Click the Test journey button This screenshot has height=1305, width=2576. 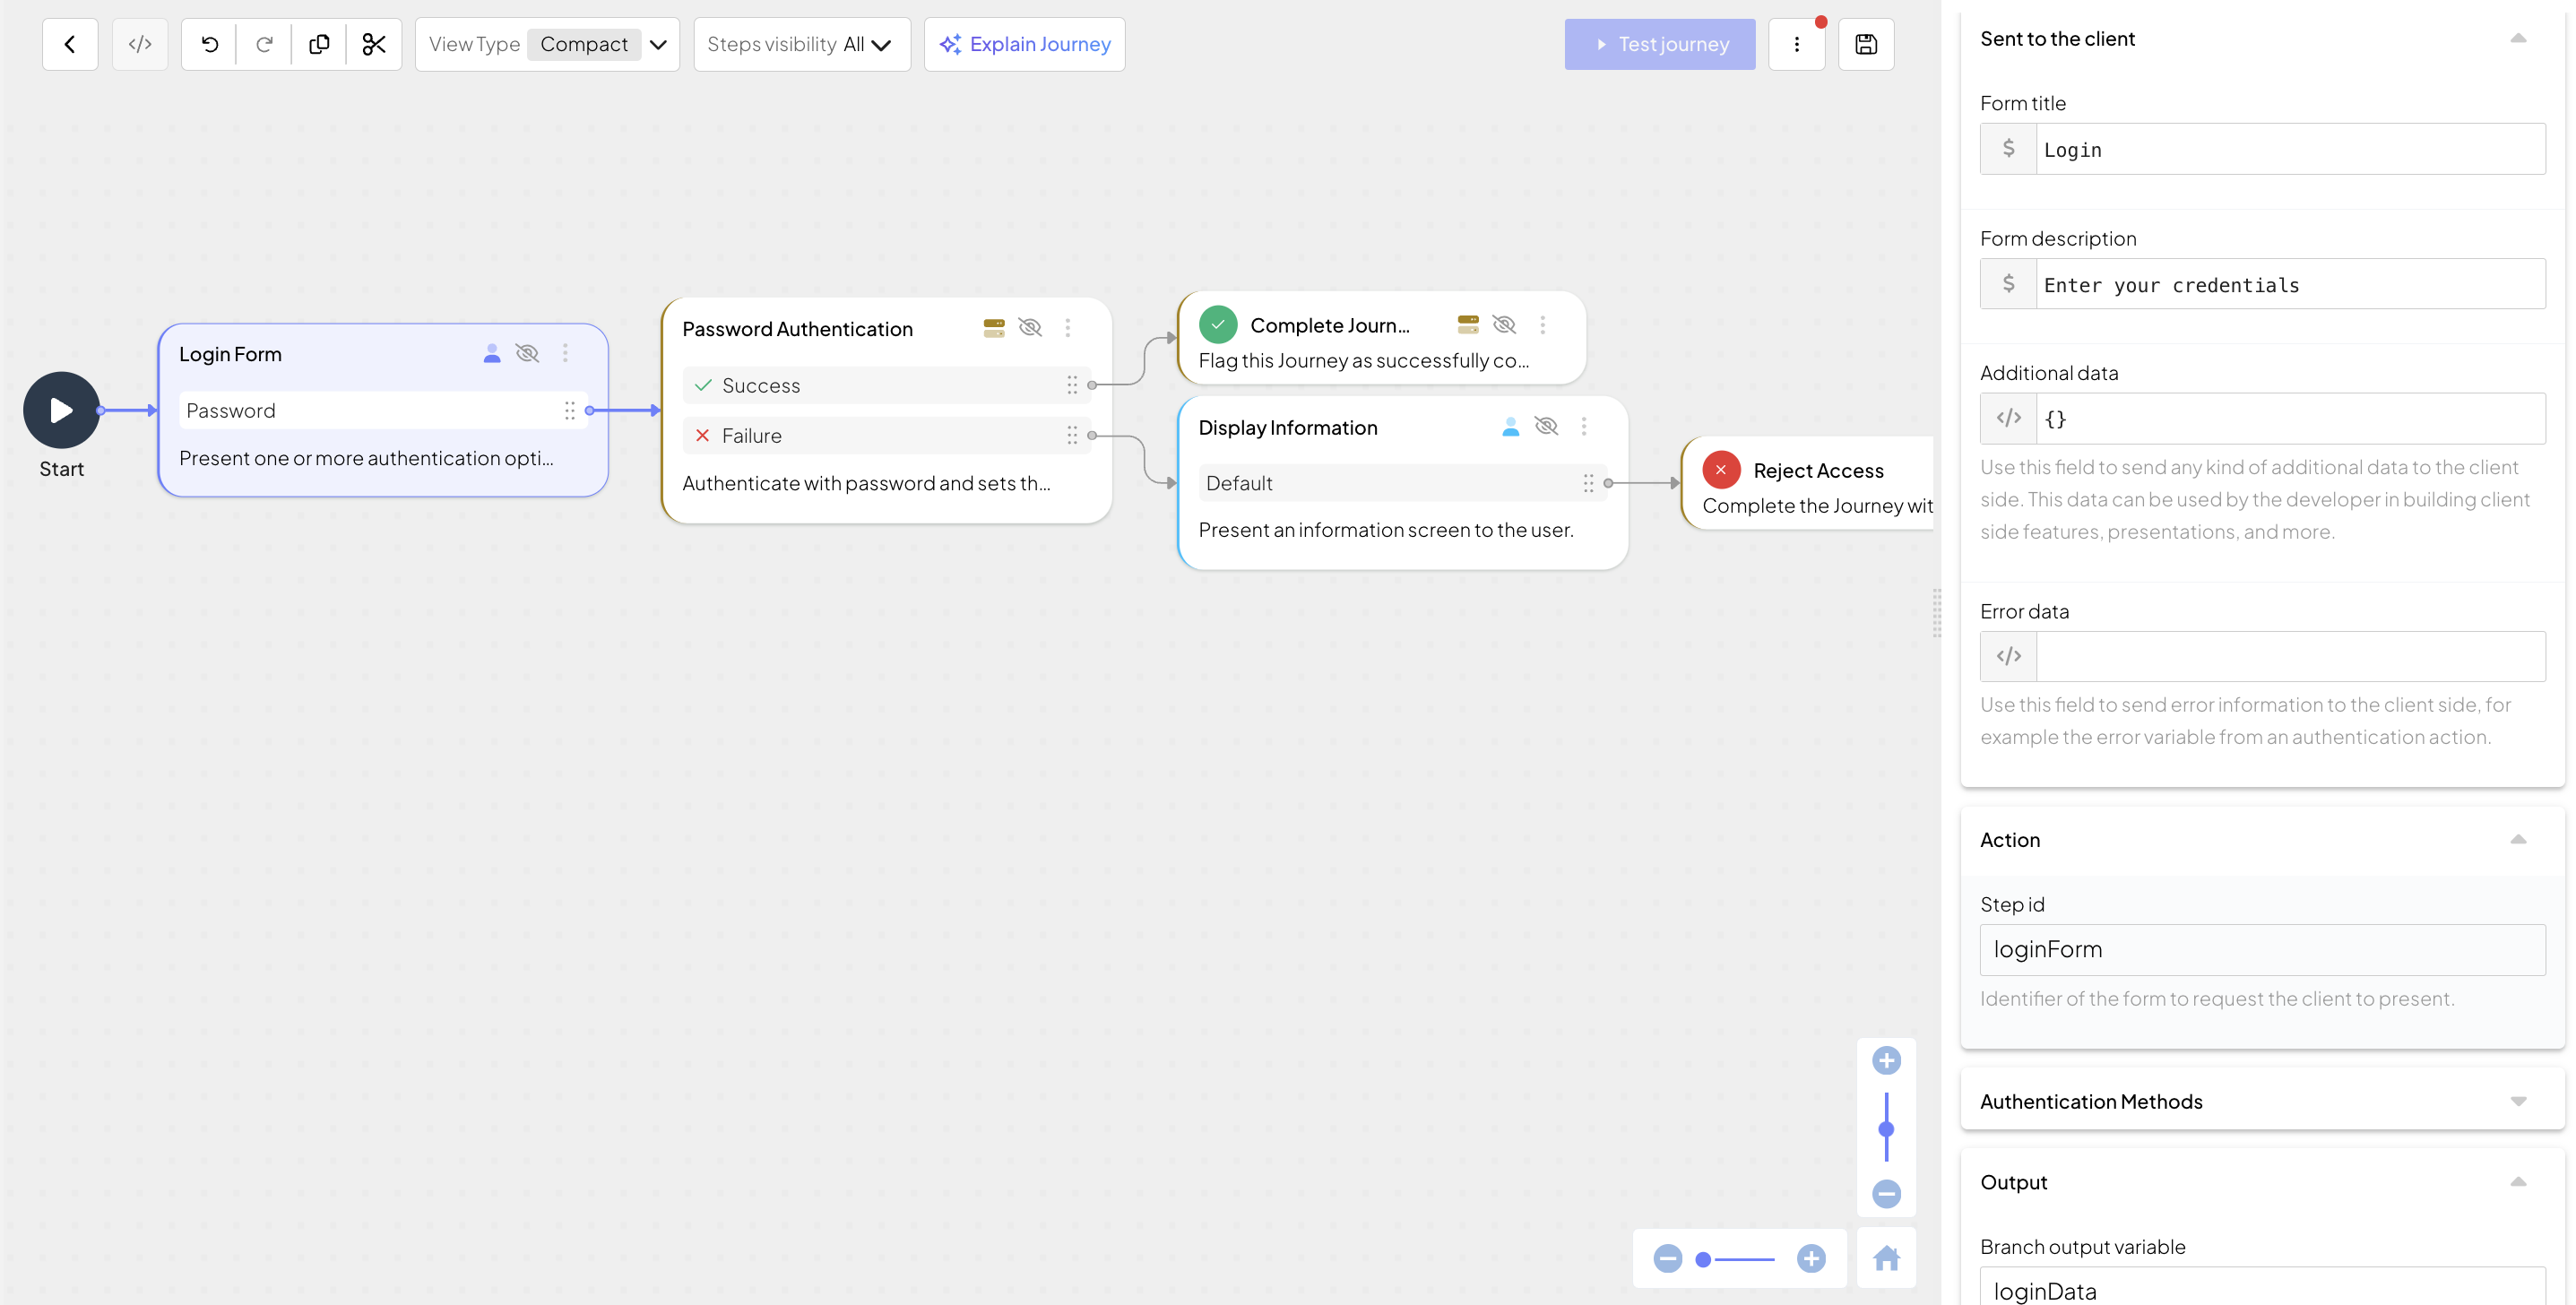[1659, 44]
